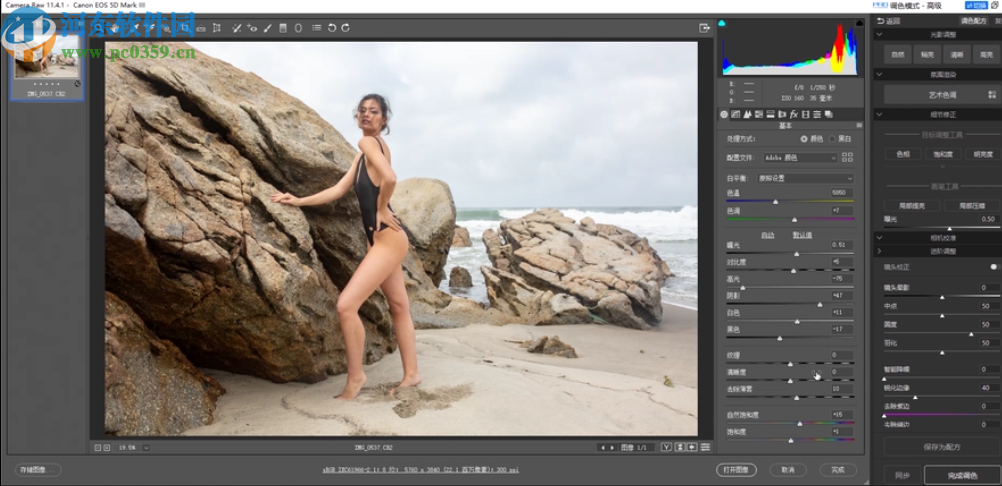This screenshot has width=1002, height=486.
Task: Click the rotate clockwise icon in top toolbar
Action: (x=346, y=28)
